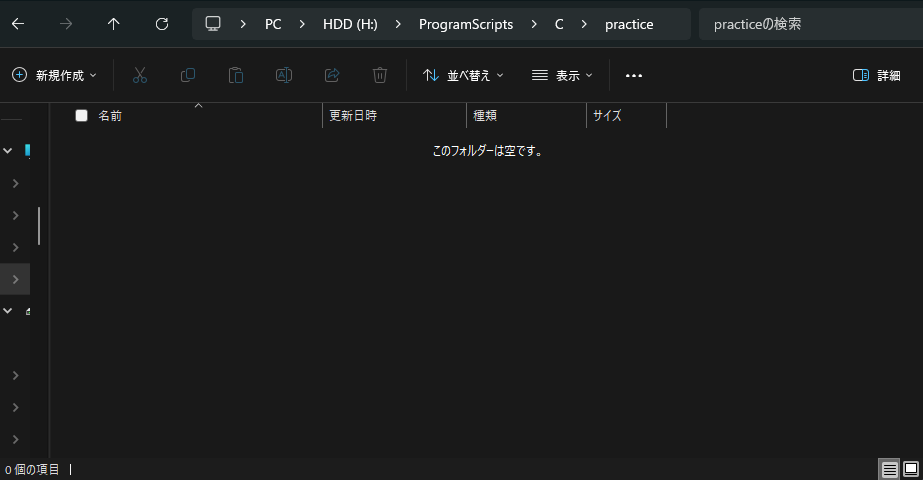
Task: Go back to the previous folder
Action: (x=18, y=24)
